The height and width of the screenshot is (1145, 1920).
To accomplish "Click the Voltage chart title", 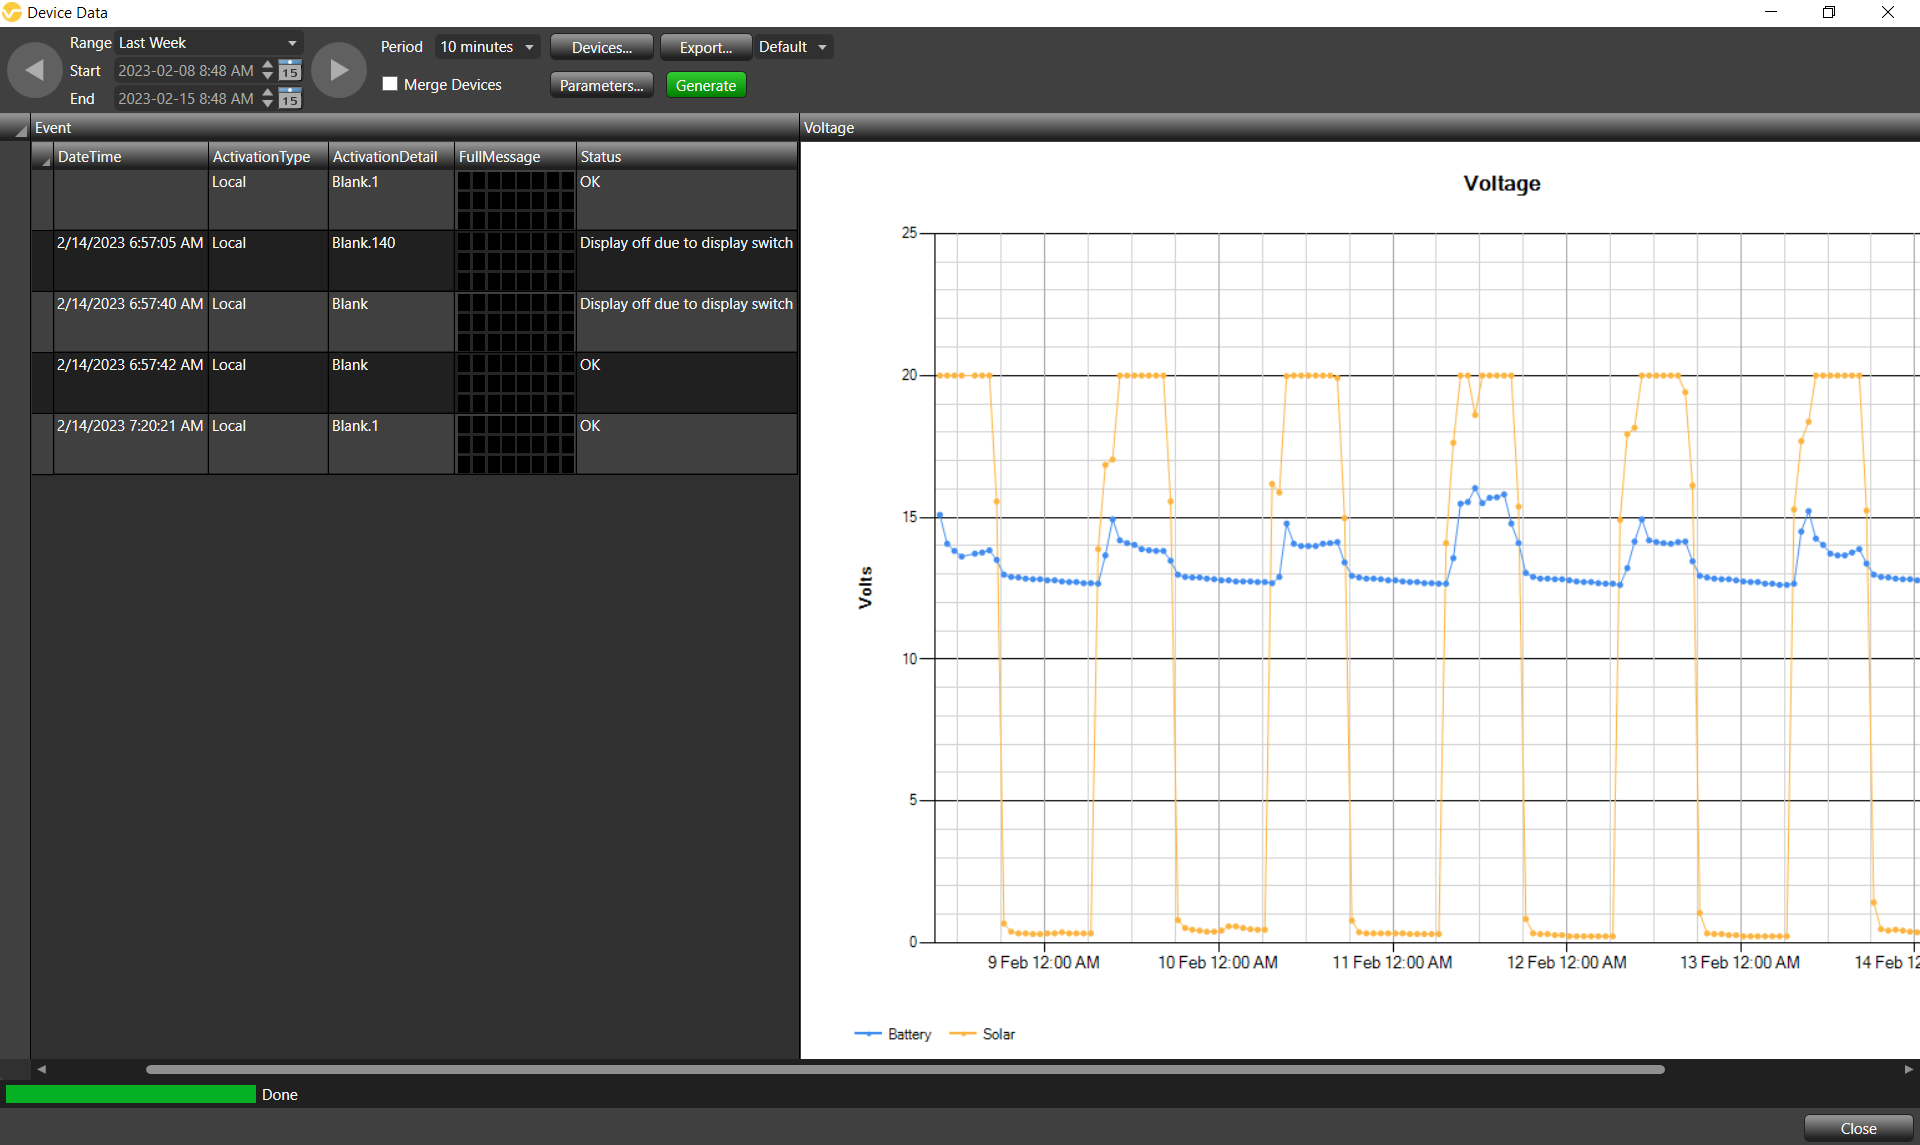I will pos(1501,183).
